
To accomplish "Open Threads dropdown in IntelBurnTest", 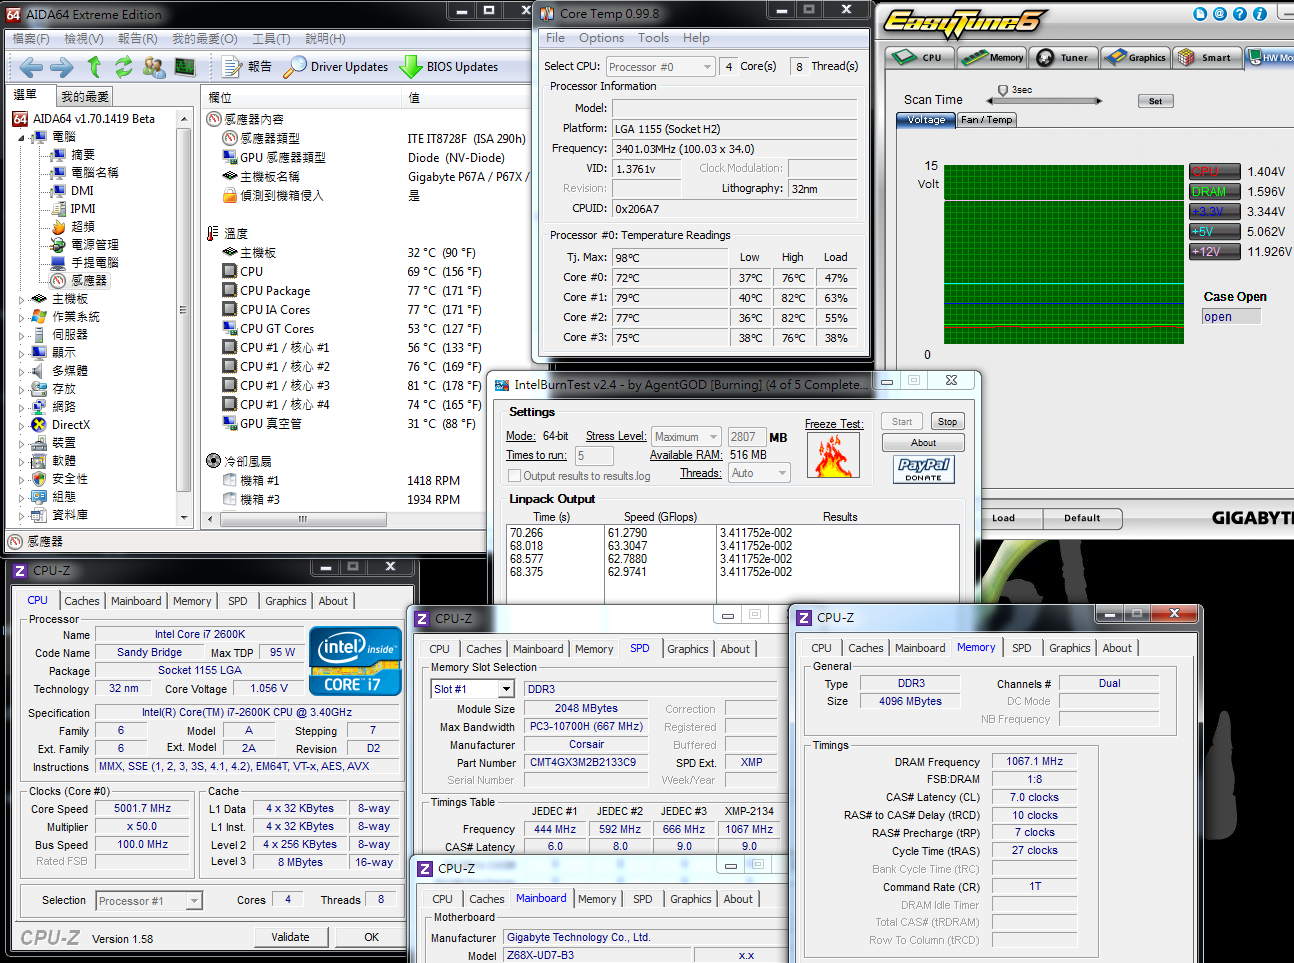I will (758, 473).
